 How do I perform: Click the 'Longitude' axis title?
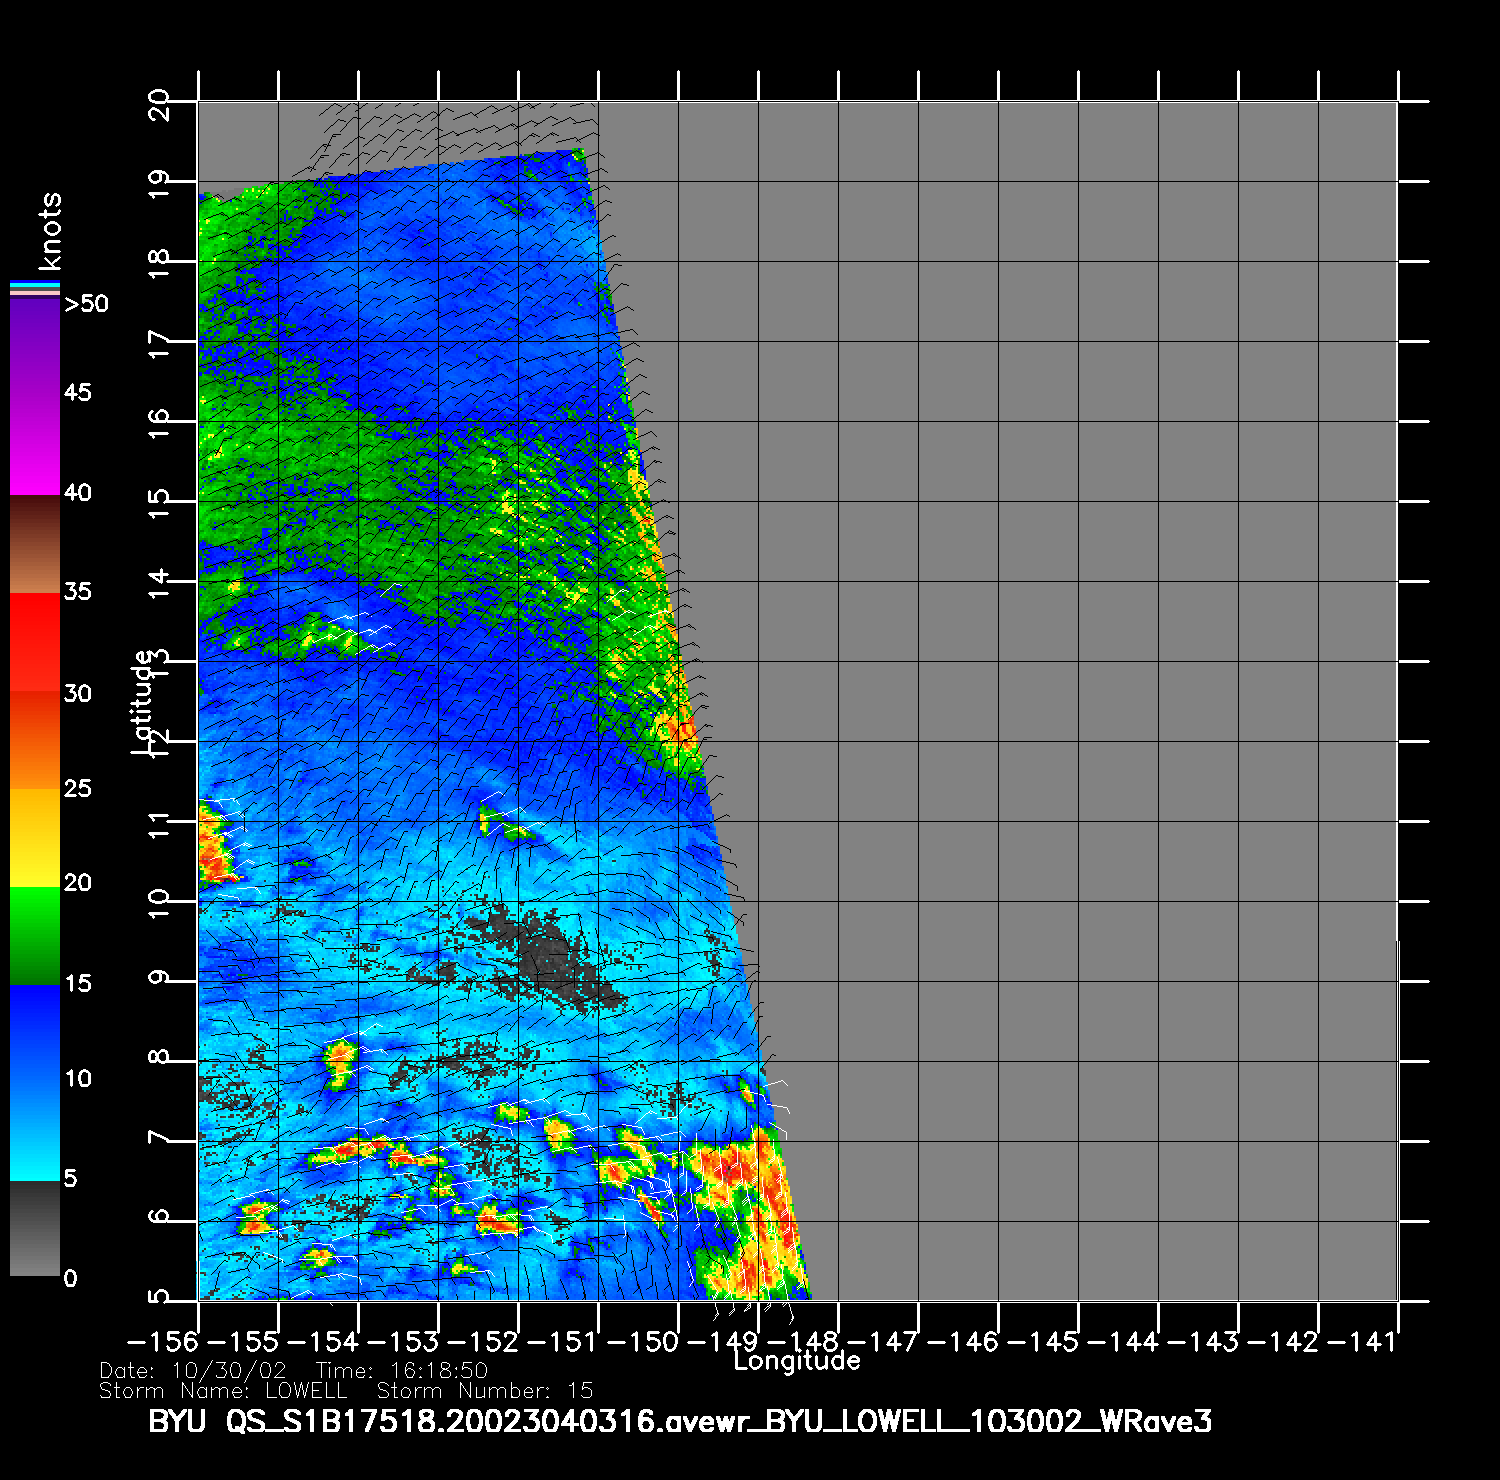796,1361
